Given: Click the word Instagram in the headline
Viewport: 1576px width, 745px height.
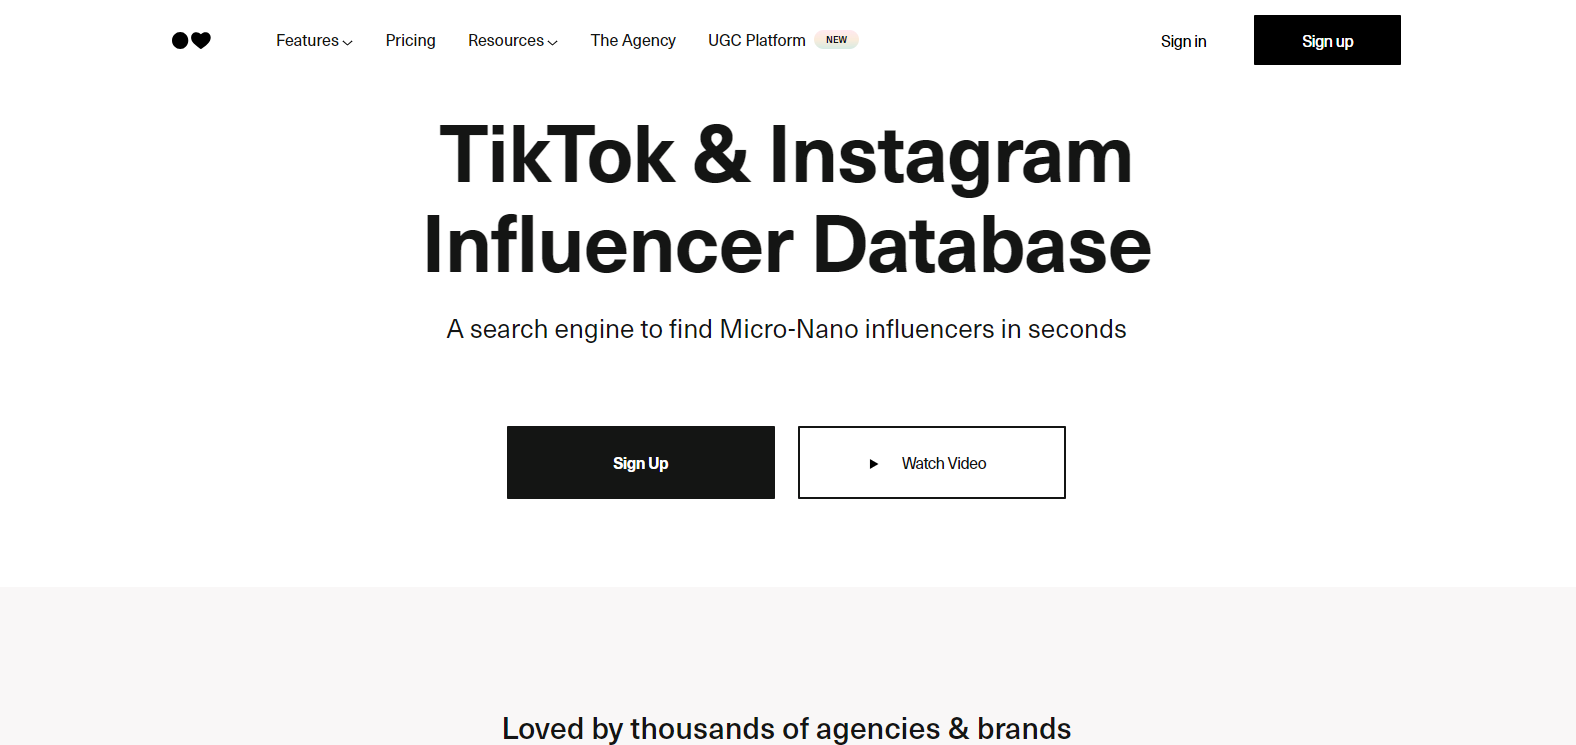Looking at the screenshot, I should point(950,156).
